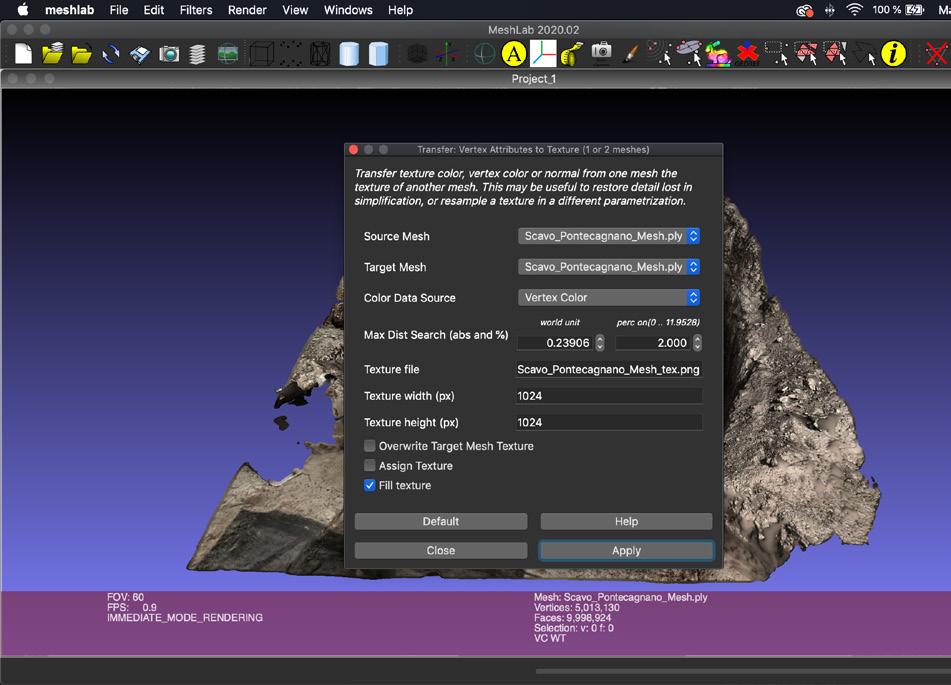Open the View menu
This screenshot has width=951, height=685.
pos(295,10)
